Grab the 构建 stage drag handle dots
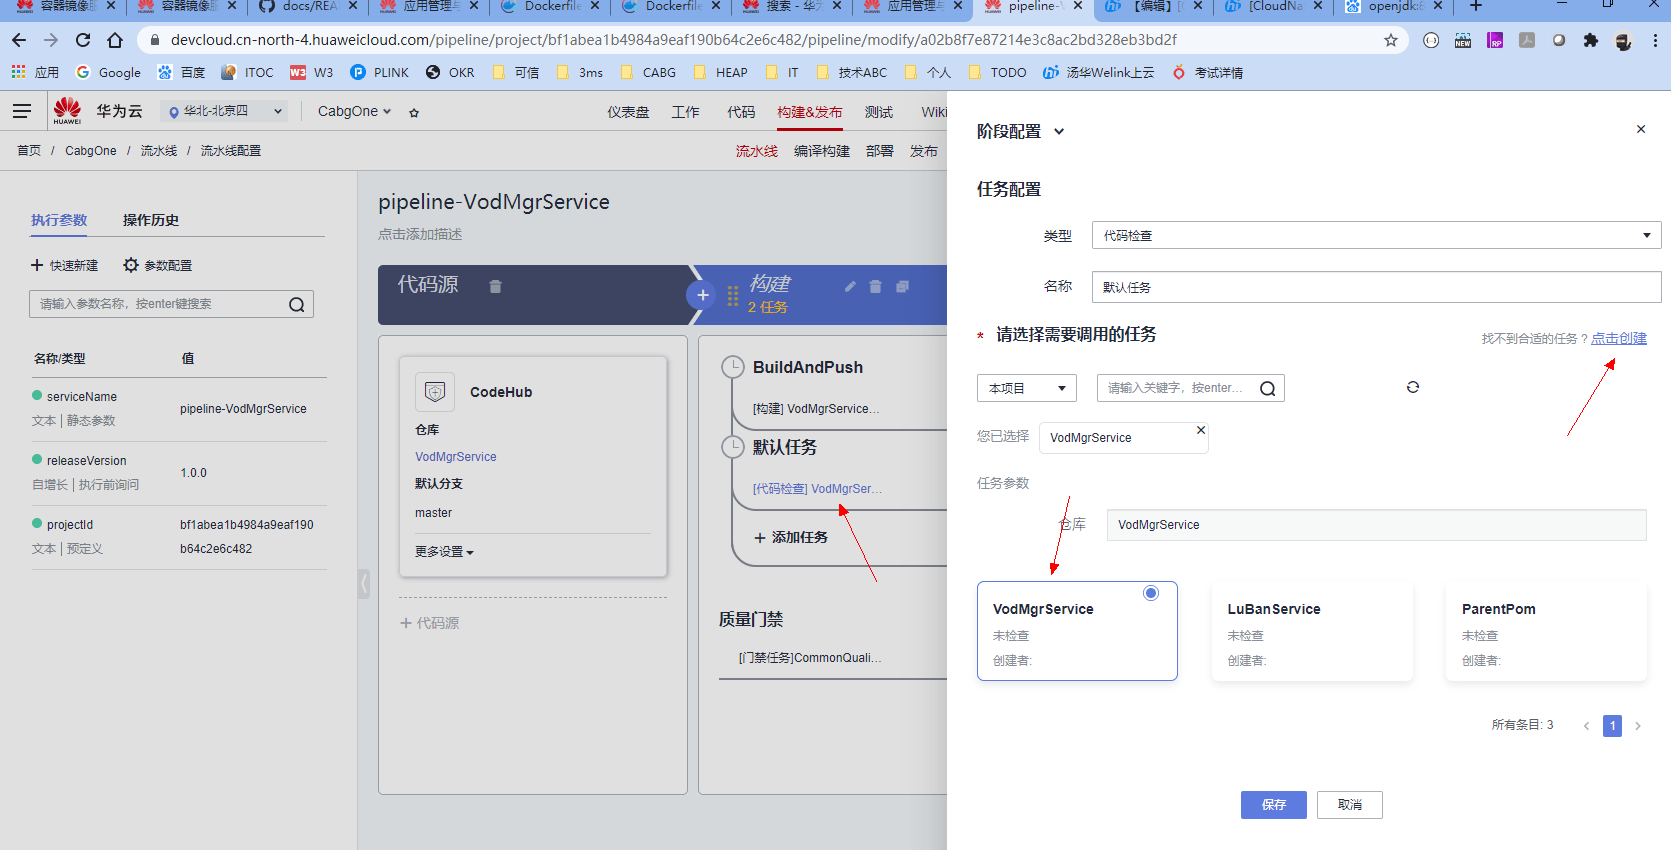Screen dimensions: 1671x850 click(733, 296)
